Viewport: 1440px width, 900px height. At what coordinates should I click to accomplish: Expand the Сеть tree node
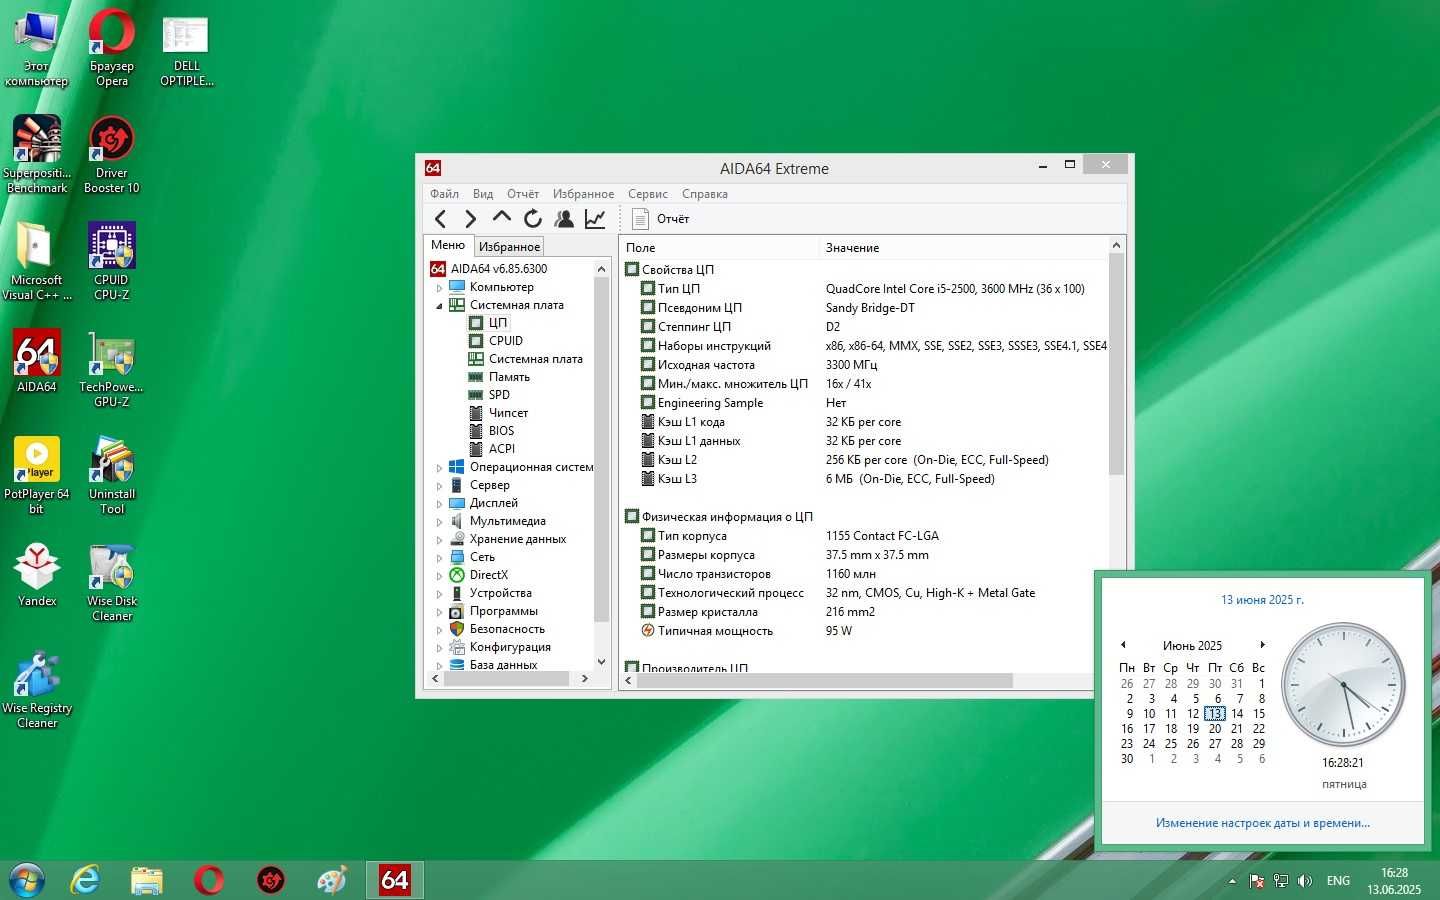pyautogui.click(x=439, y=558)
